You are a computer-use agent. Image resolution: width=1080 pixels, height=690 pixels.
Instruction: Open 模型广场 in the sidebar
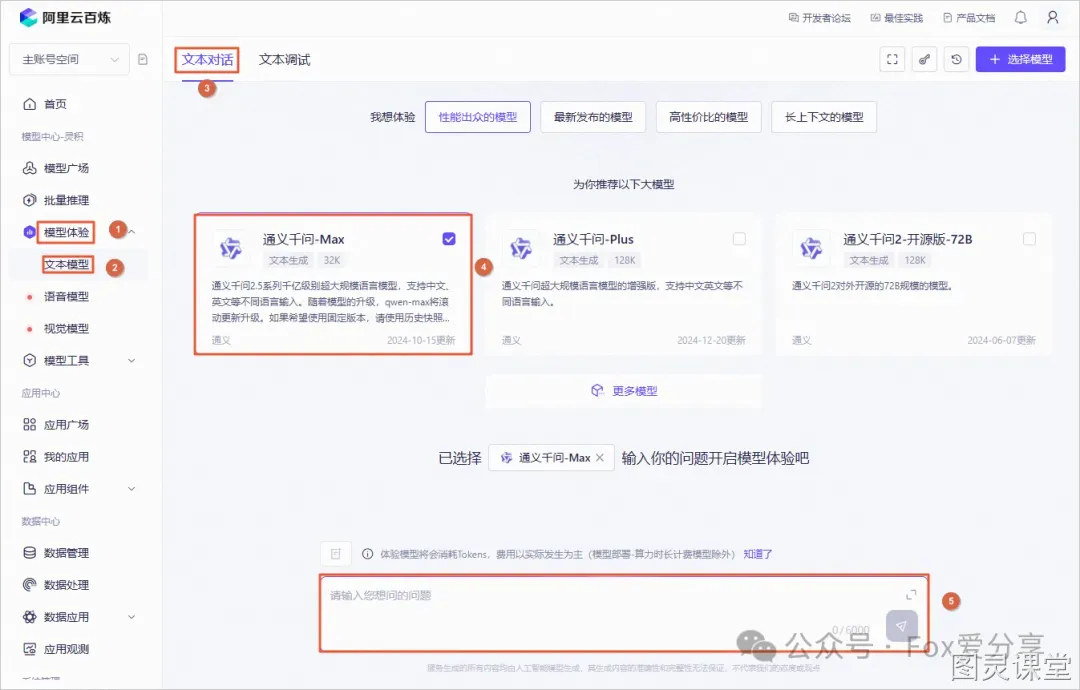point(66,168)
